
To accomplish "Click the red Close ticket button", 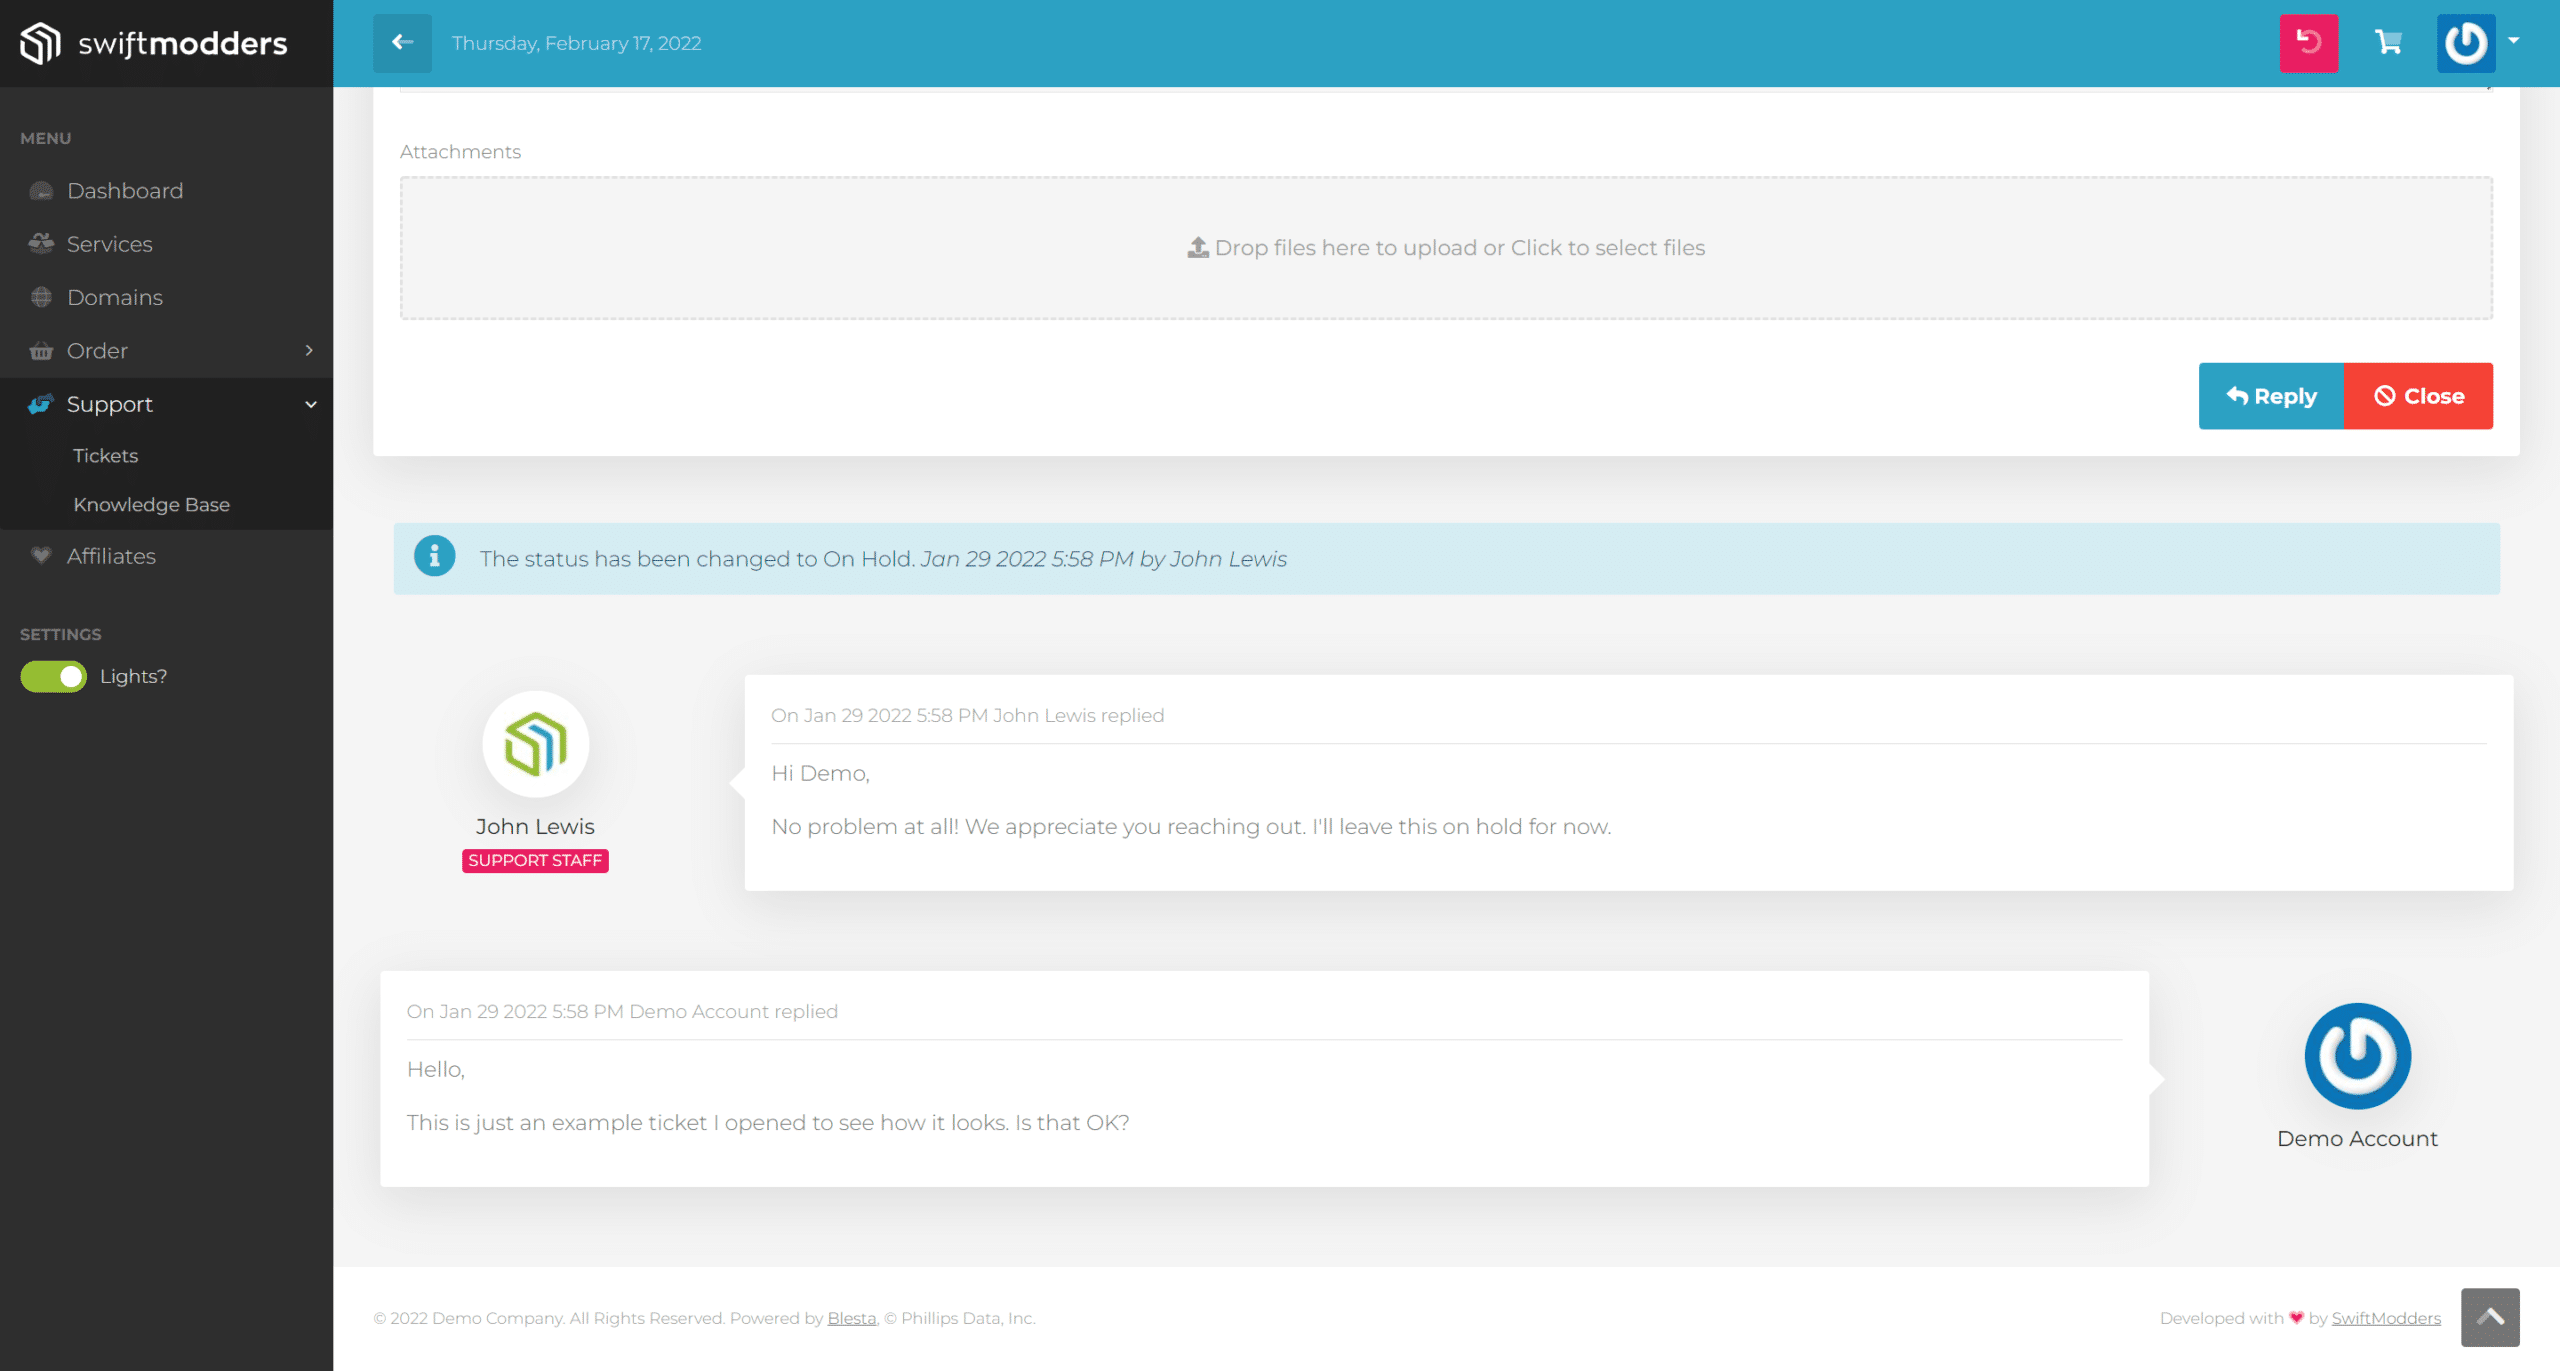I will point(2417,396).
